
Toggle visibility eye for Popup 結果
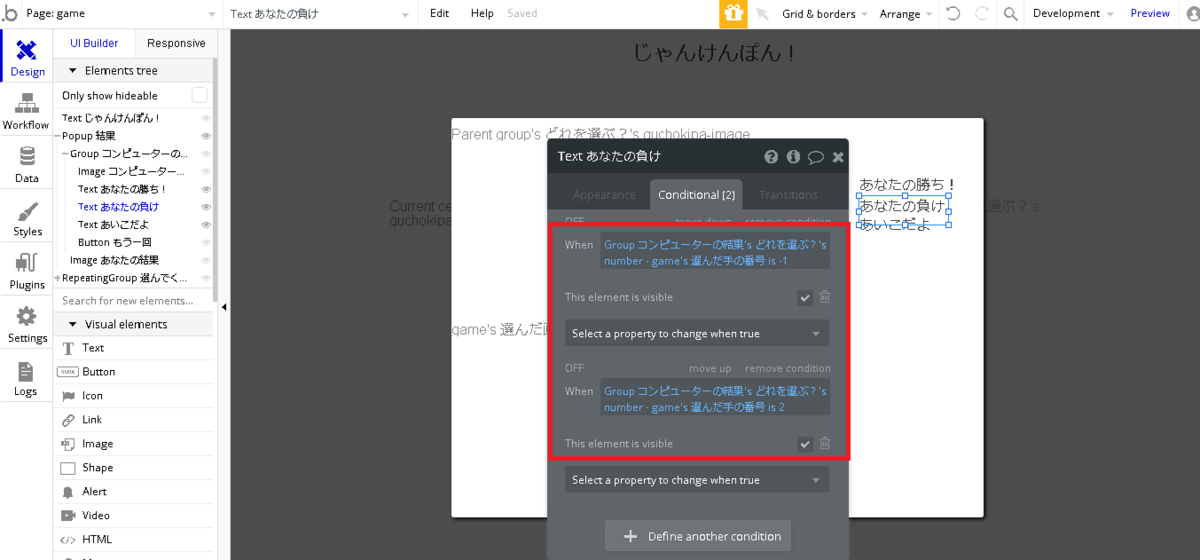tap(206, 136)
